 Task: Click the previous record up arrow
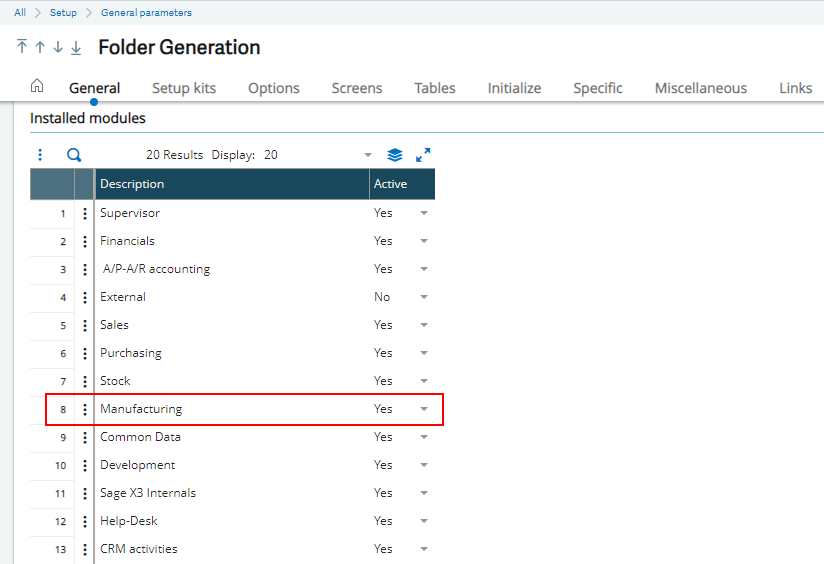point(40,47)
